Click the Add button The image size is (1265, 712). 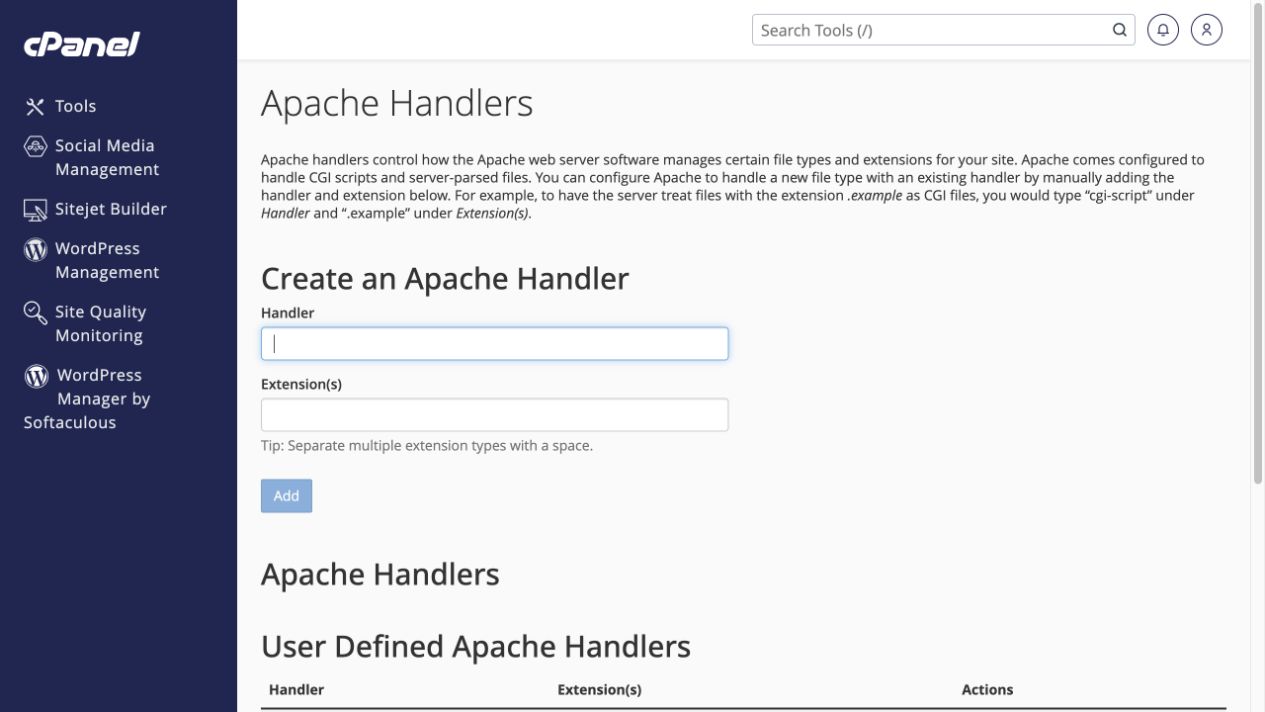pos(286,496)
